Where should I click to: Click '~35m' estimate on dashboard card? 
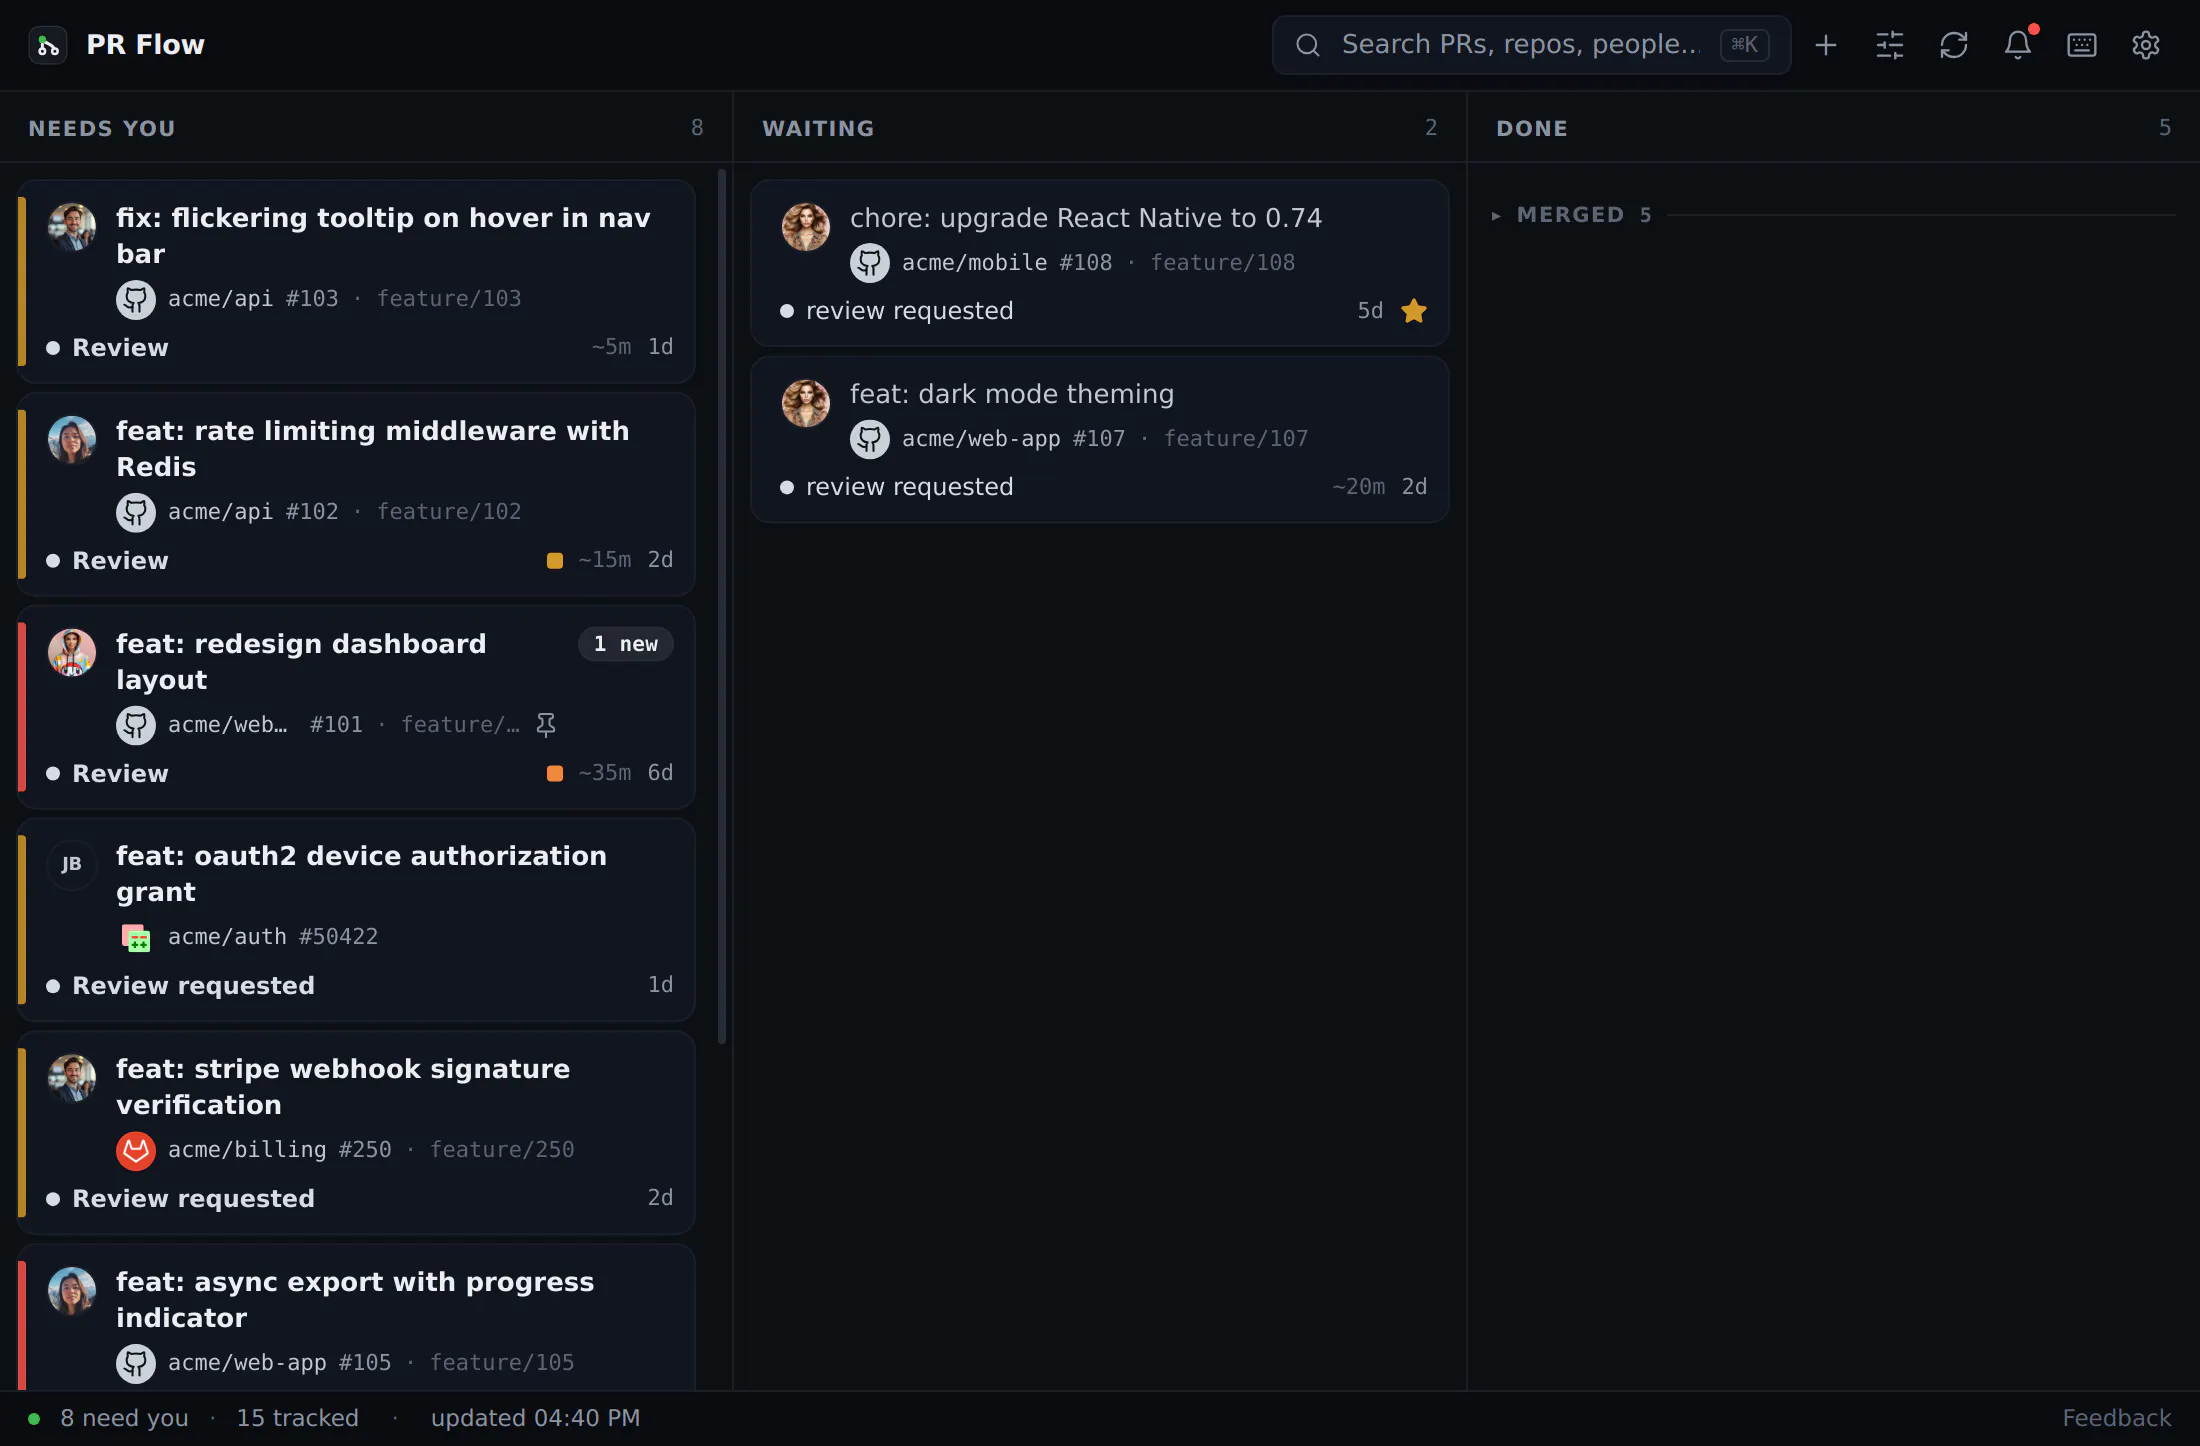(605, 773)
